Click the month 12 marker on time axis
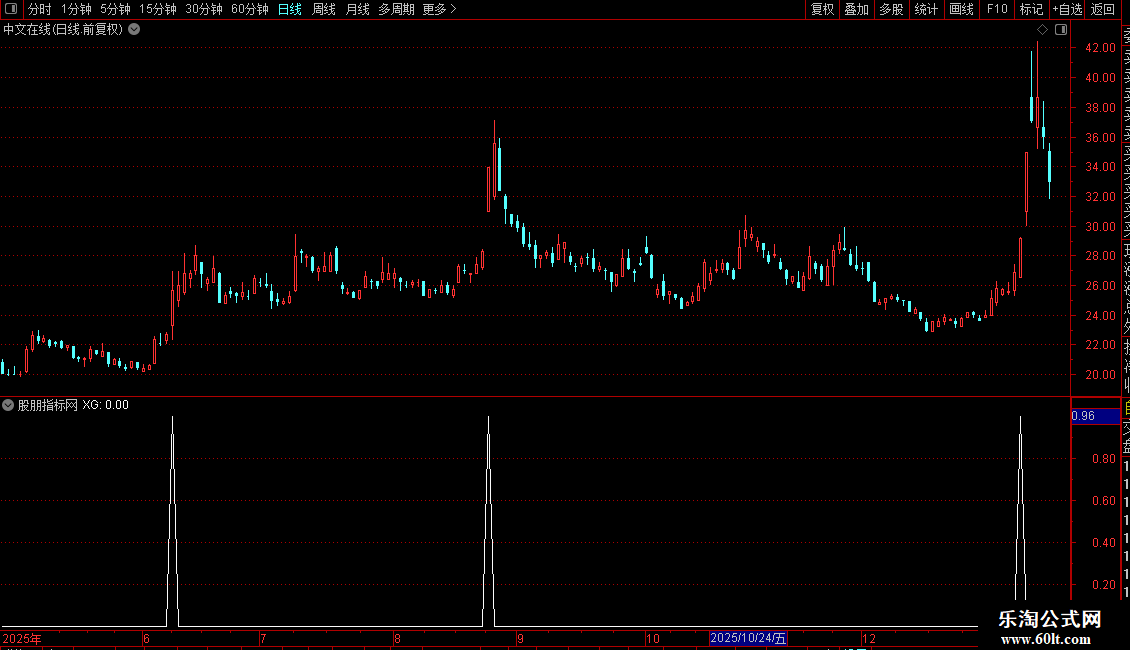The image size is (1130, 650). [868, 638]
